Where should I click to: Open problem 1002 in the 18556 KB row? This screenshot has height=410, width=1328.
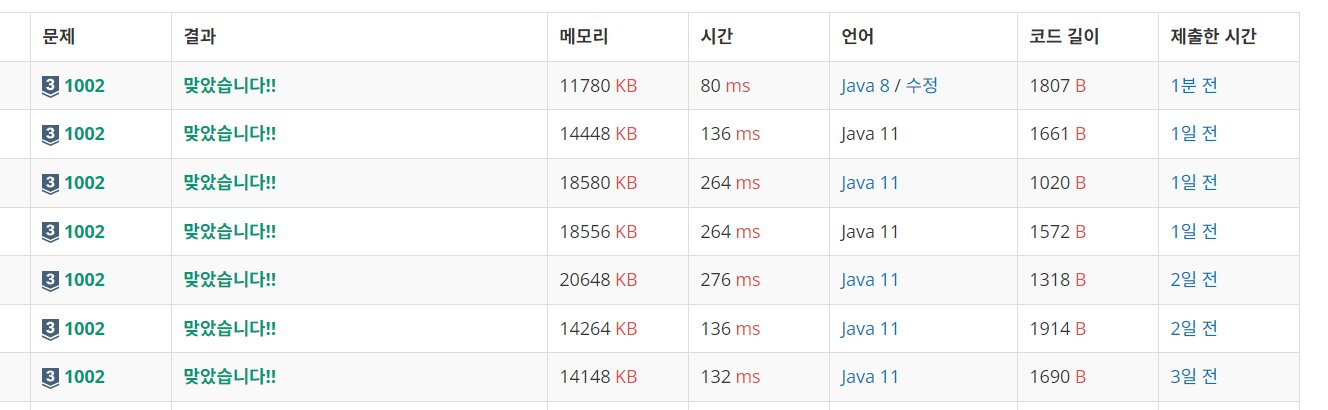(x=84, y=232)
